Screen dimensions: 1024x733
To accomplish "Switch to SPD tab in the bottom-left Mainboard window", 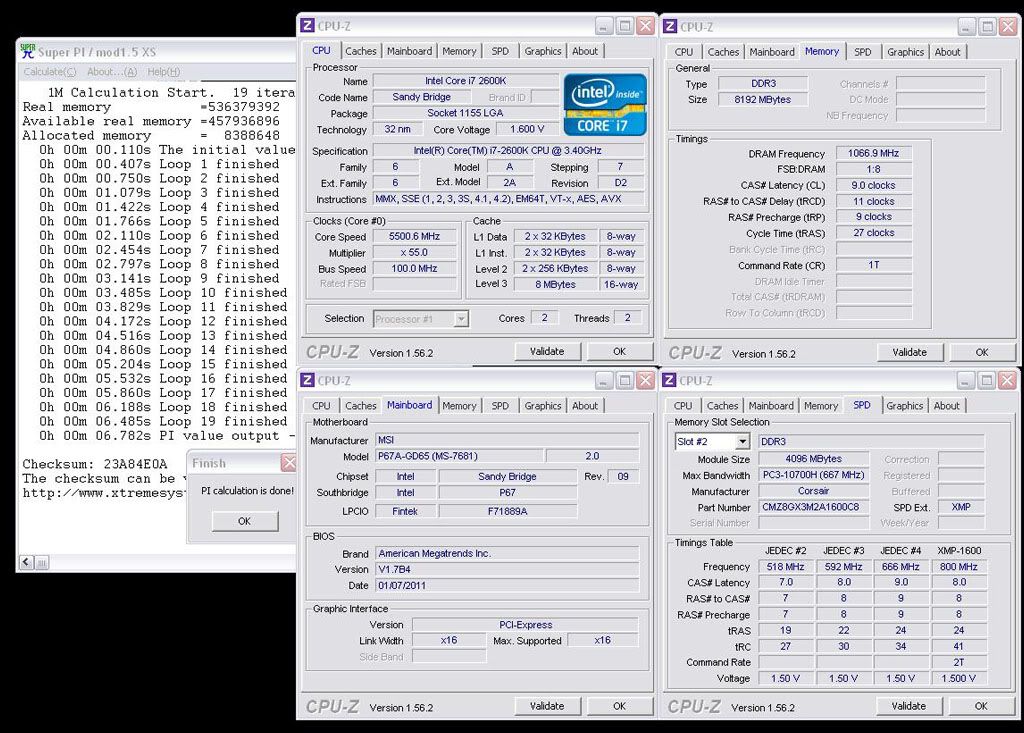I will coord(500,406).
